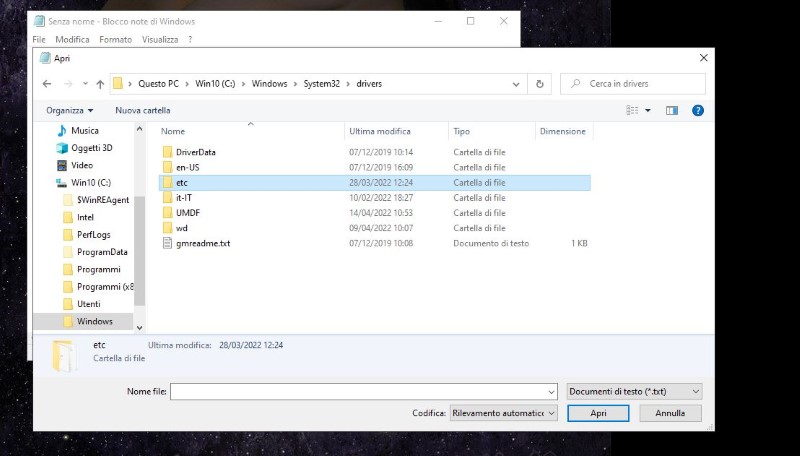Select Oggetti 3D in navigation pane
This screenshot has height=456, width=800.
point(92,148)
